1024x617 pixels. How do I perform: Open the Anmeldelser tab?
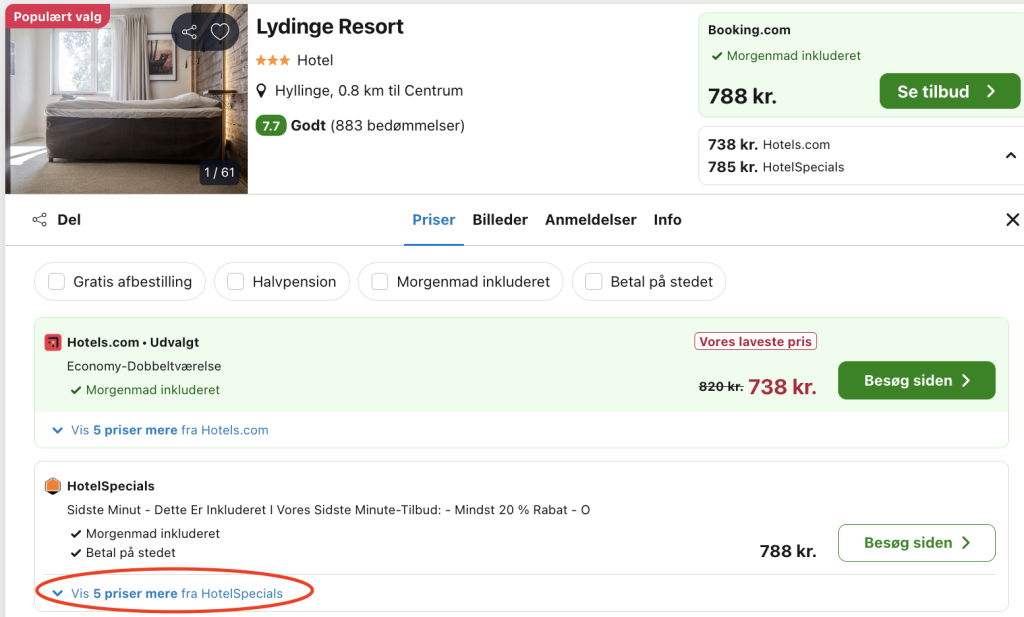click(x=590, y=220)
